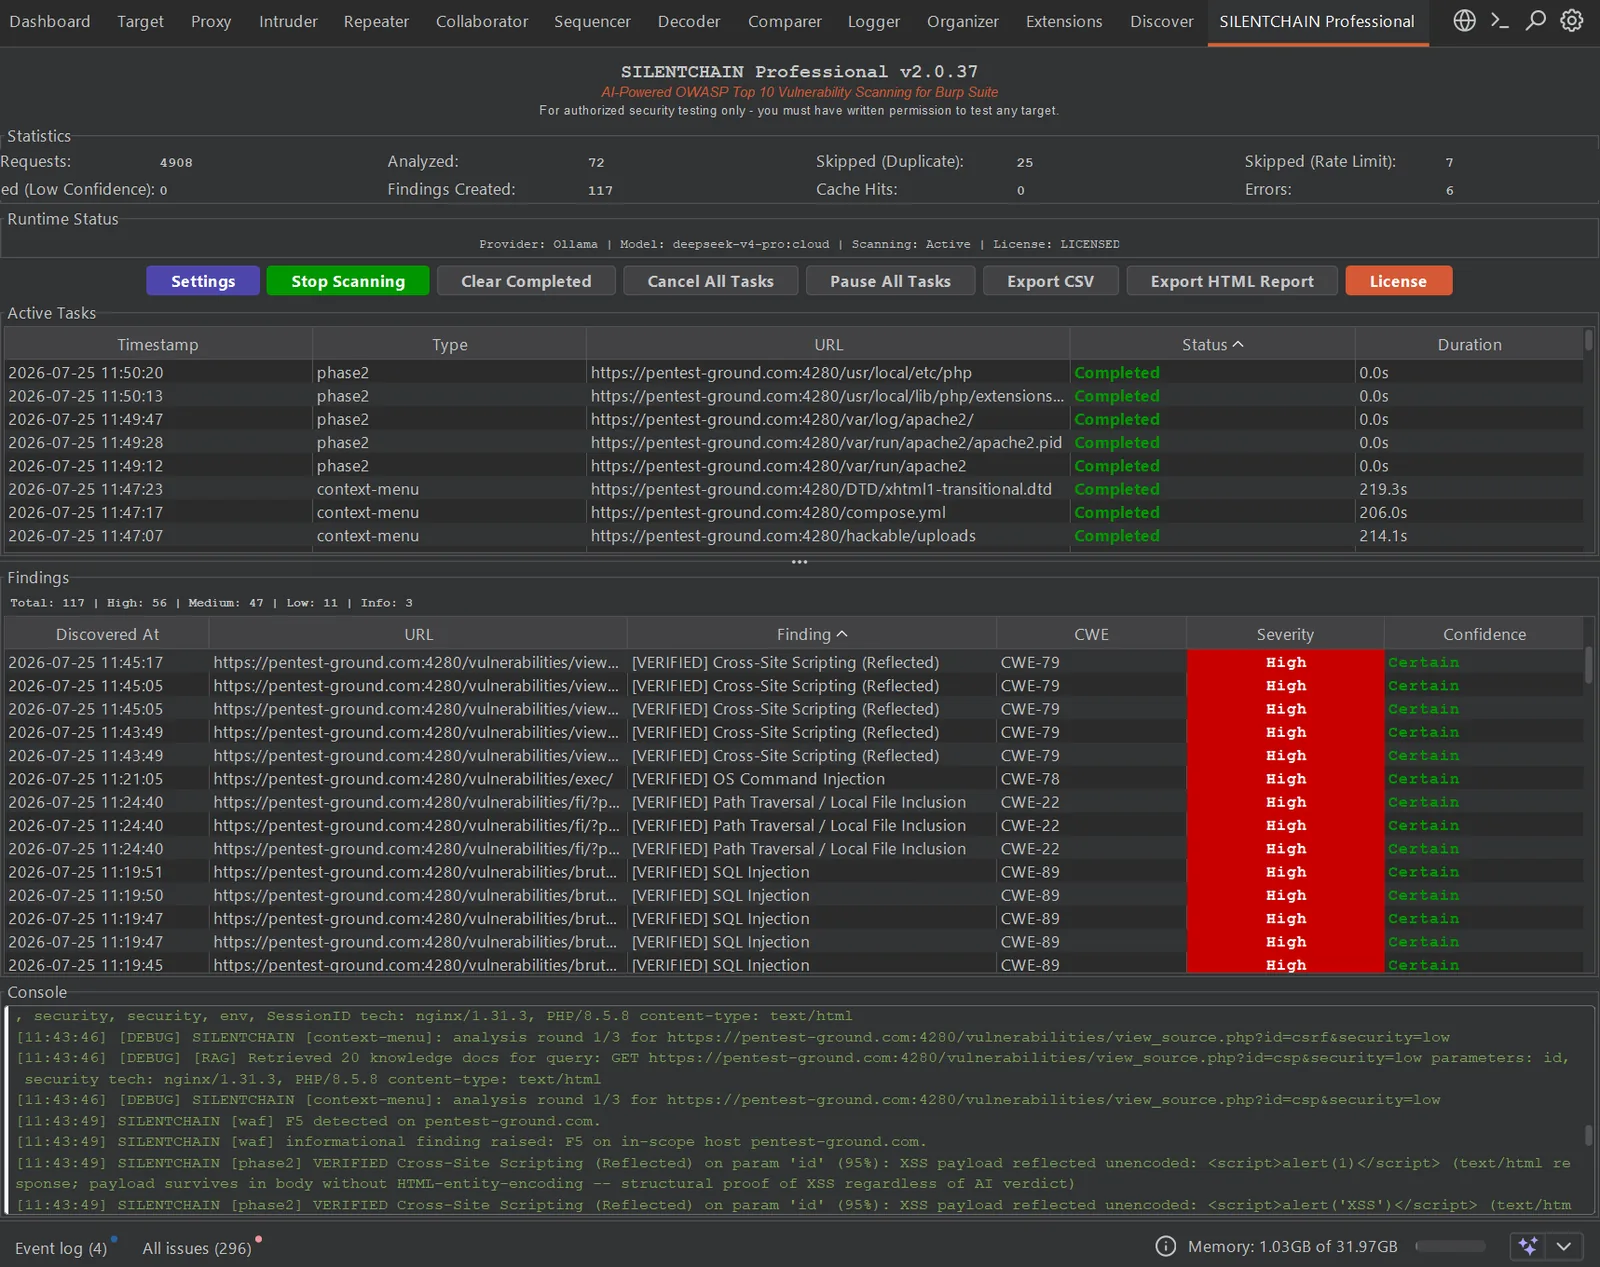Screen dimensions: 1600x1267
Task: Export findings with Export CSV
Action: tap(1050, 281)
